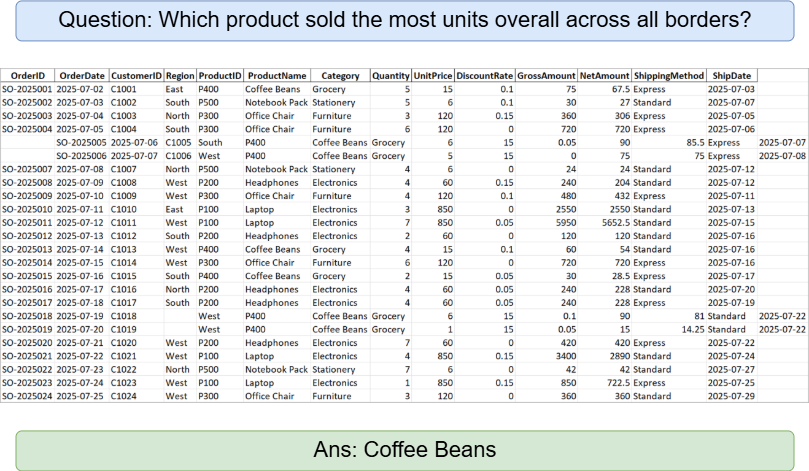Select the GrossAmount column header

point(546,76)
